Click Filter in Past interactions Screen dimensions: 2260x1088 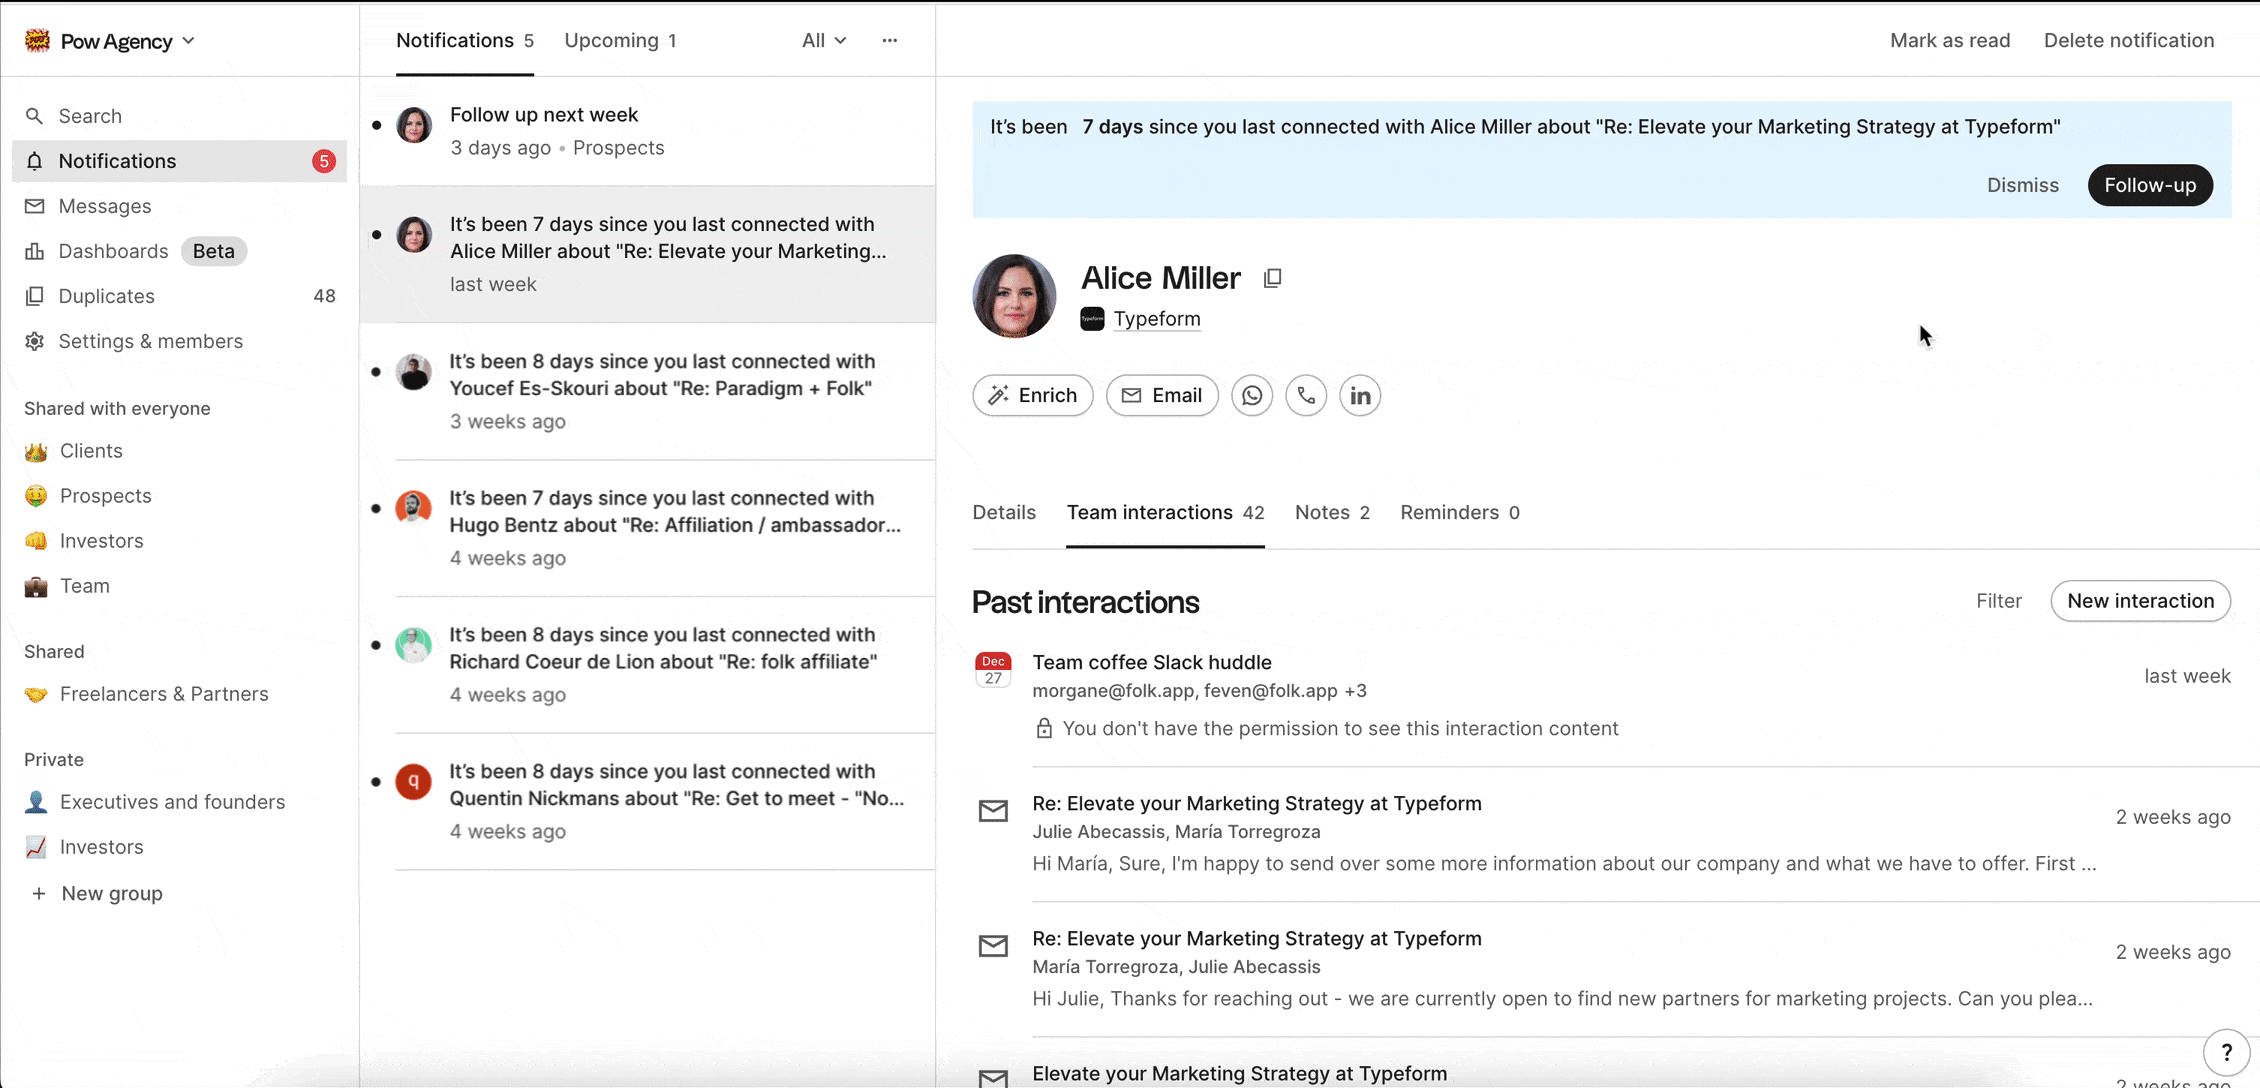1999,601
